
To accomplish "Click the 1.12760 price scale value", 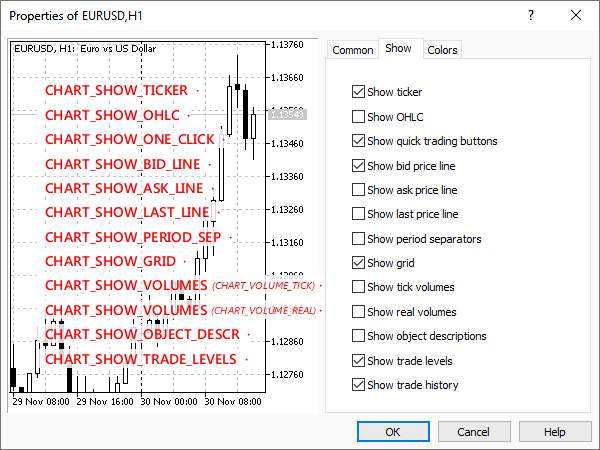I will coord(287,374).
